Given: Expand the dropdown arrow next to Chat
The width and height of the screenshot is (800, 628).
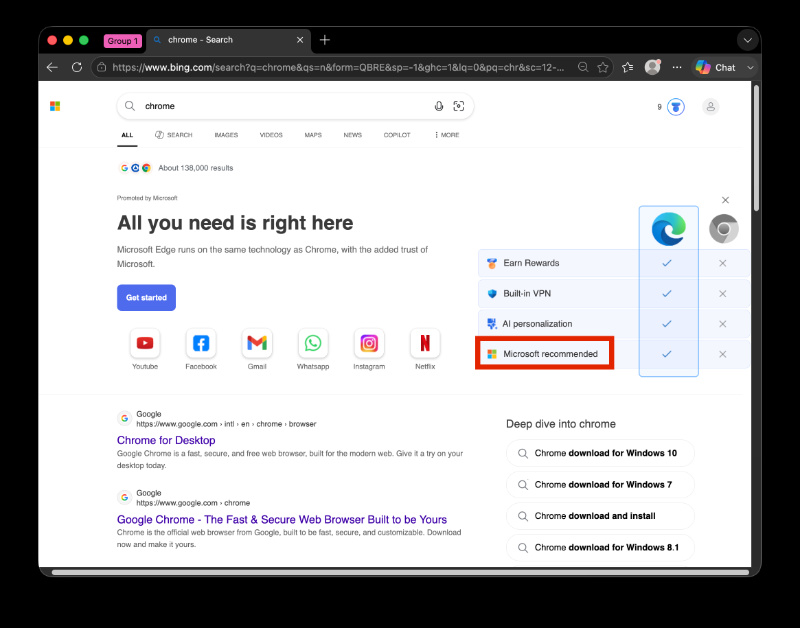Looking at the screenshot, I should [750, 67].
